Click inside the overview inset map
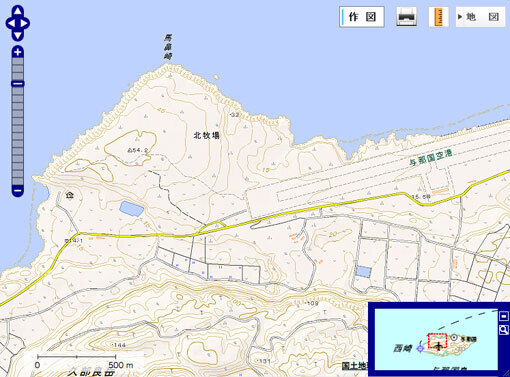The width and height of the screenshot is (510, 377). coord(436,339)
